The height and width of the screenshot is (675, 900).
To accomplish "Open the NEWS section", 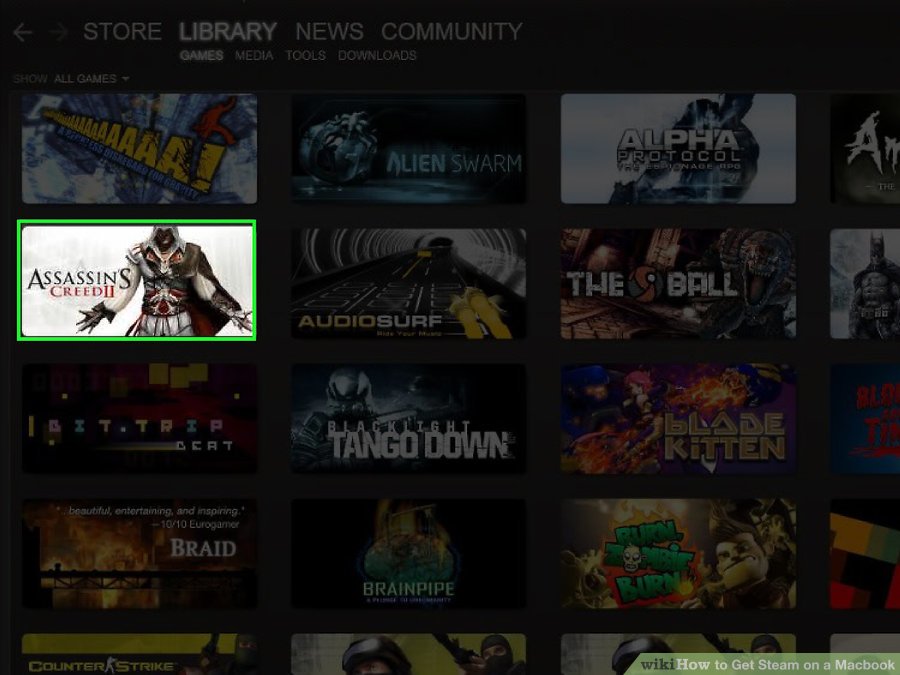I will [x=329, y=32].
